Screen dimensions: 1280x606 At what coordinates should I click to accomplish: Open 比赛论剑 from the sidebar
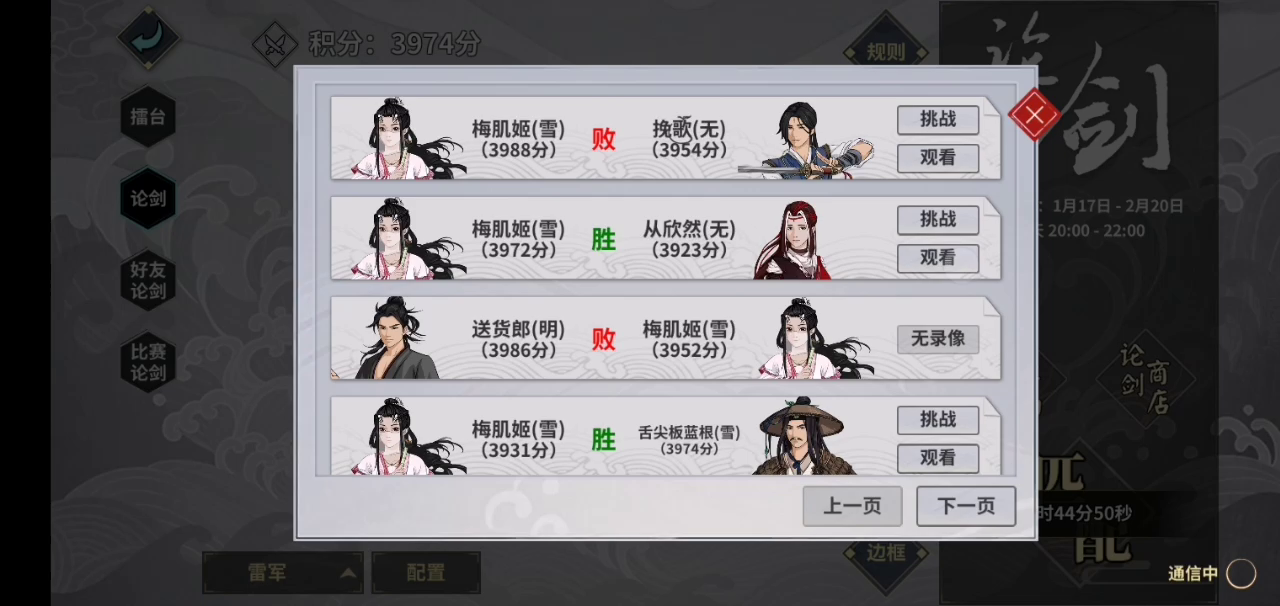148,362
